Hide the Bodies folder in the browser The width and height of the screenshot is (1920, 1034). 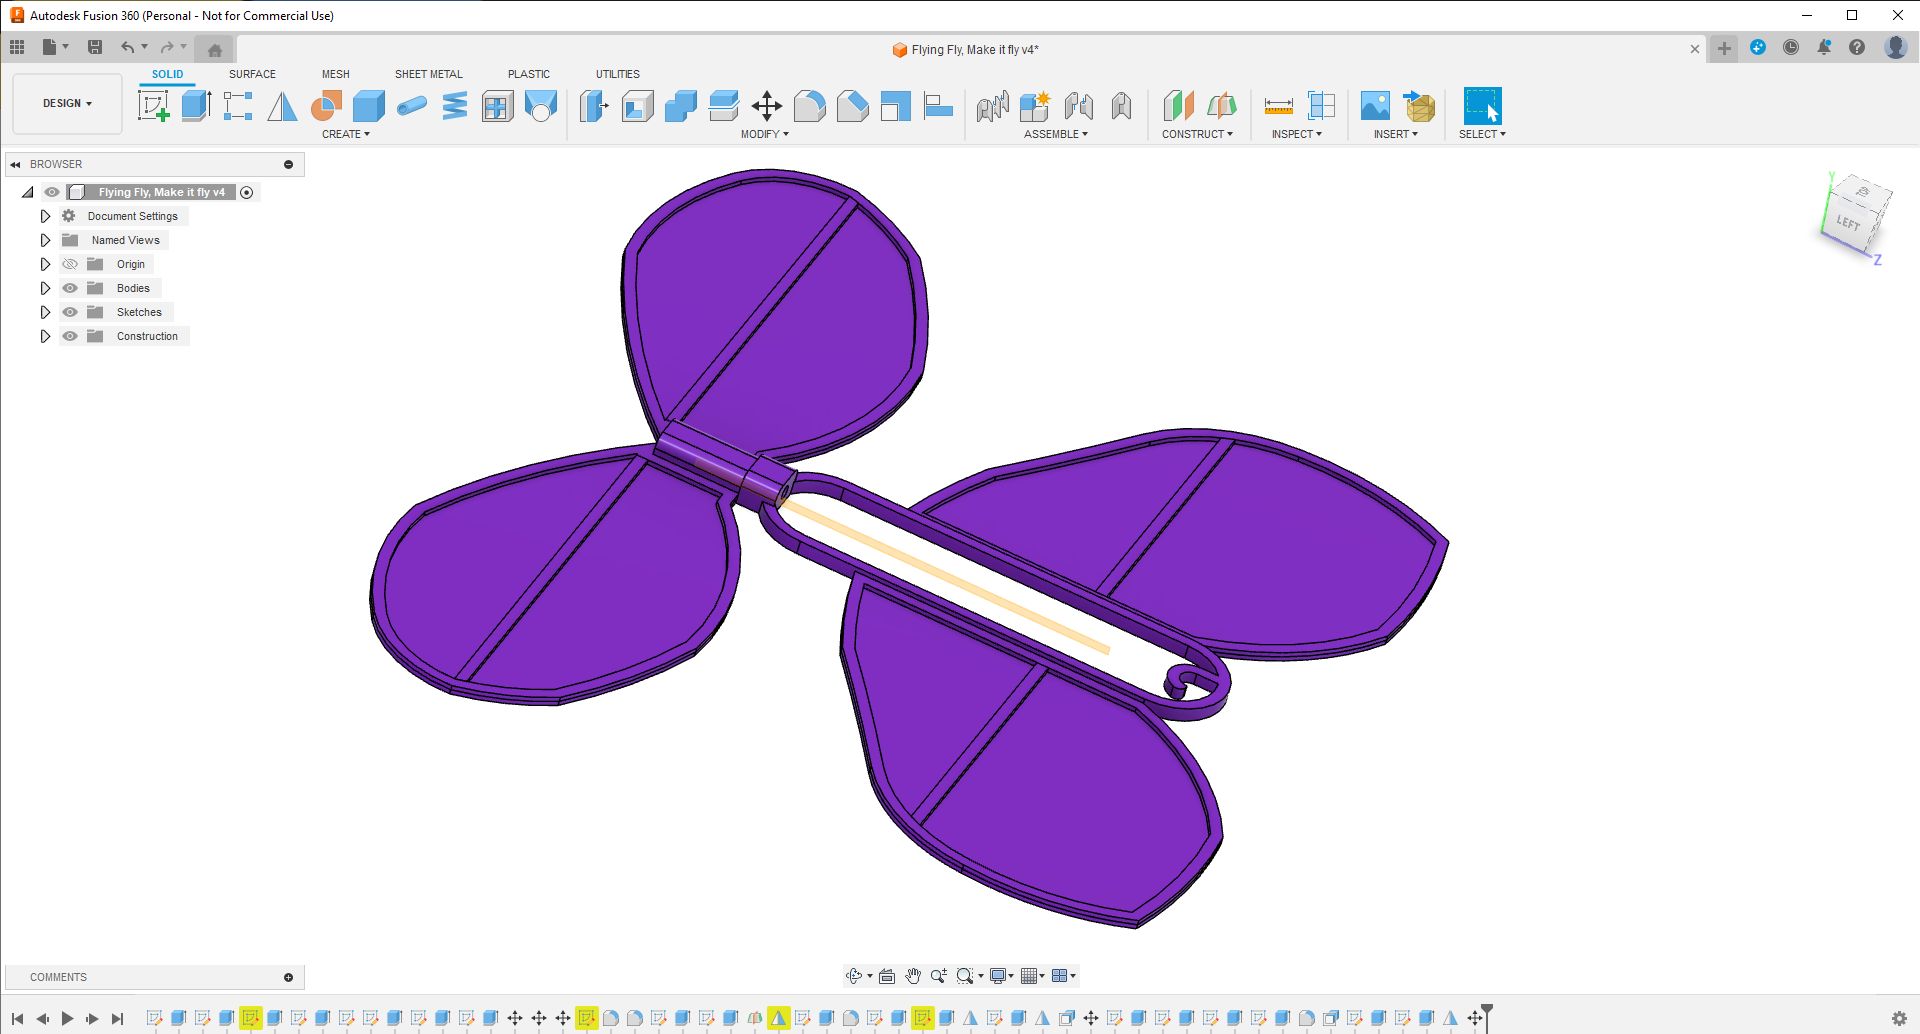click(x=70, y=288)
